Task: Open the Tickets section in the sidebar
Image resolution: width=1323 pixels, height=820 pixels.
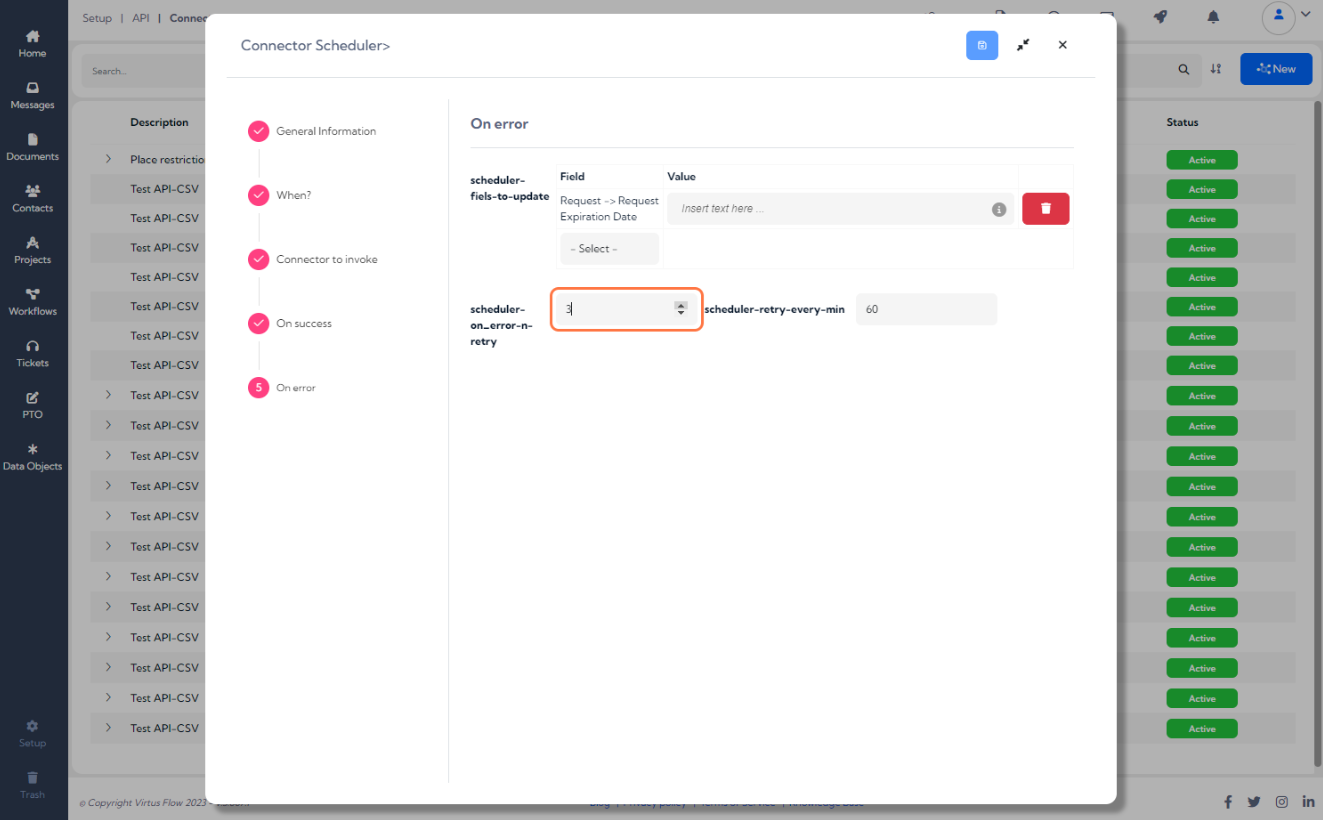Action: (32, 354)
